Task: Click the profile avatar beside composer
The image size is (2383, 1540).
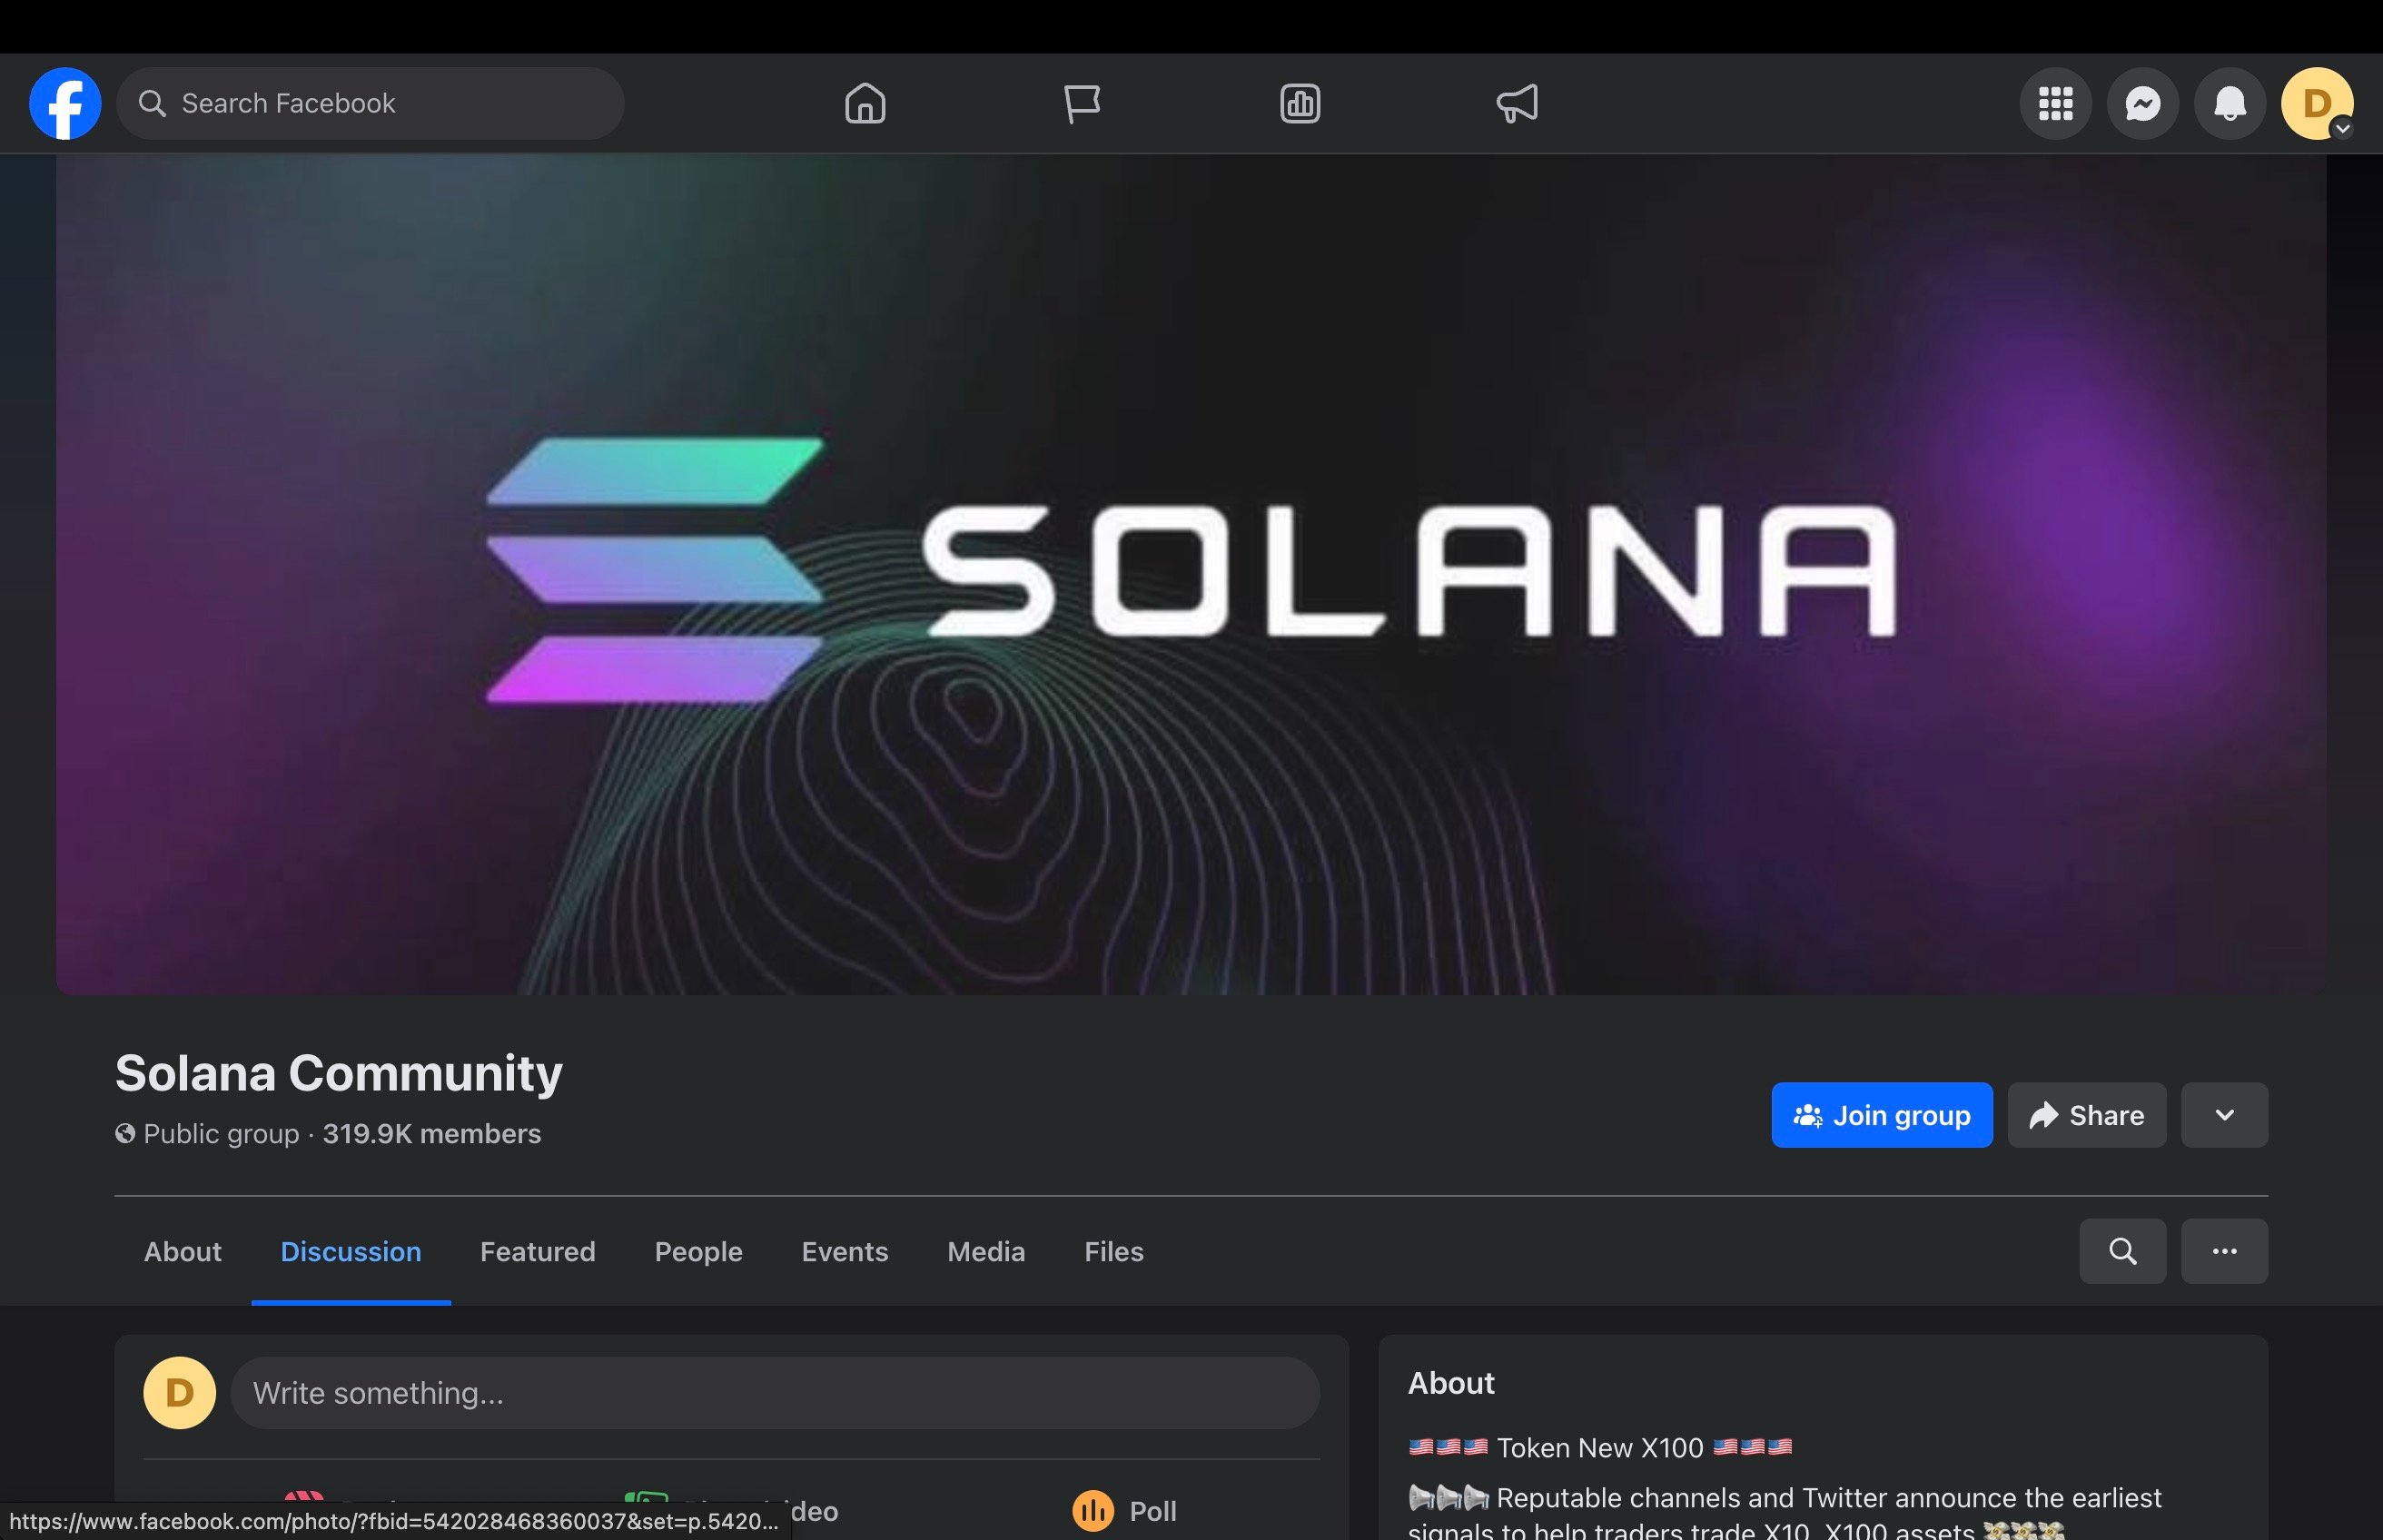Action: 179,1392
